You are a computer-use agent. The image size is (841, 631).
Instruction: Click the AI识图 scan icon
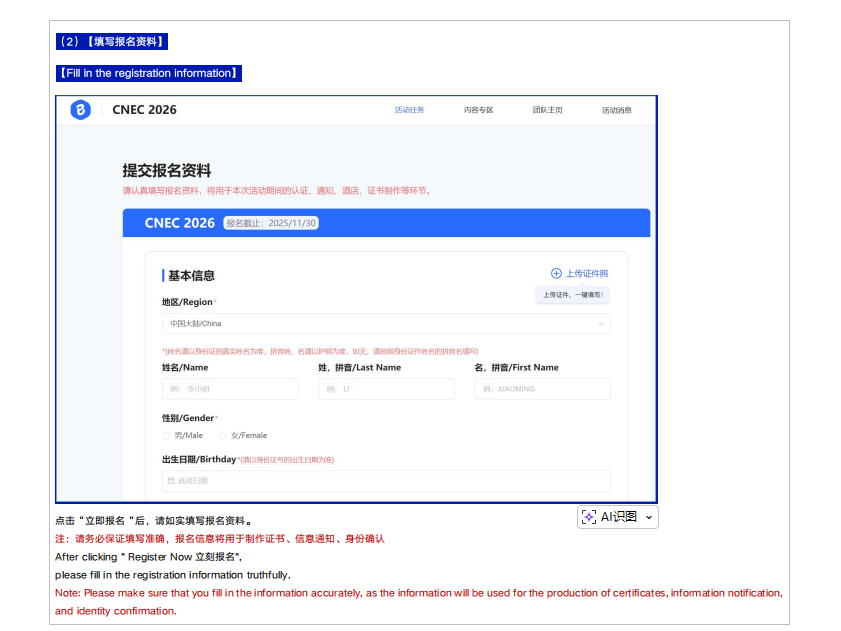coord(589,517)
